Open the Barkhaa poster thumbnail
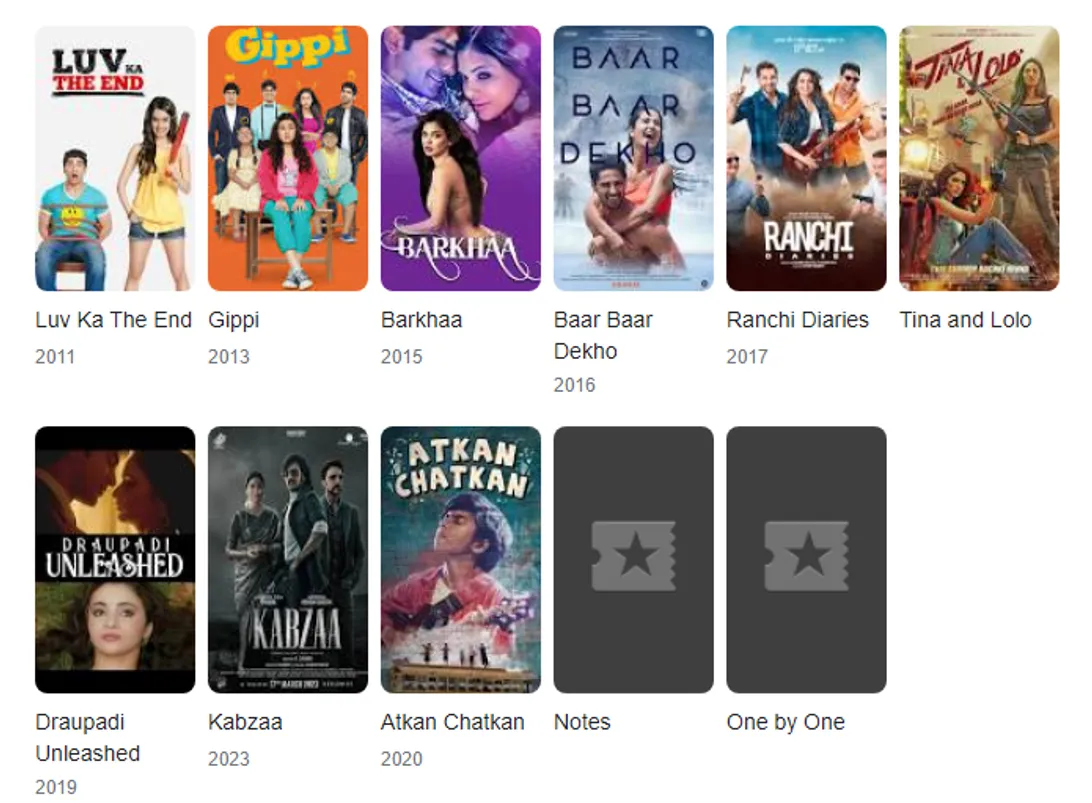Screen dimensions: 1092x803 click(460, 158)
